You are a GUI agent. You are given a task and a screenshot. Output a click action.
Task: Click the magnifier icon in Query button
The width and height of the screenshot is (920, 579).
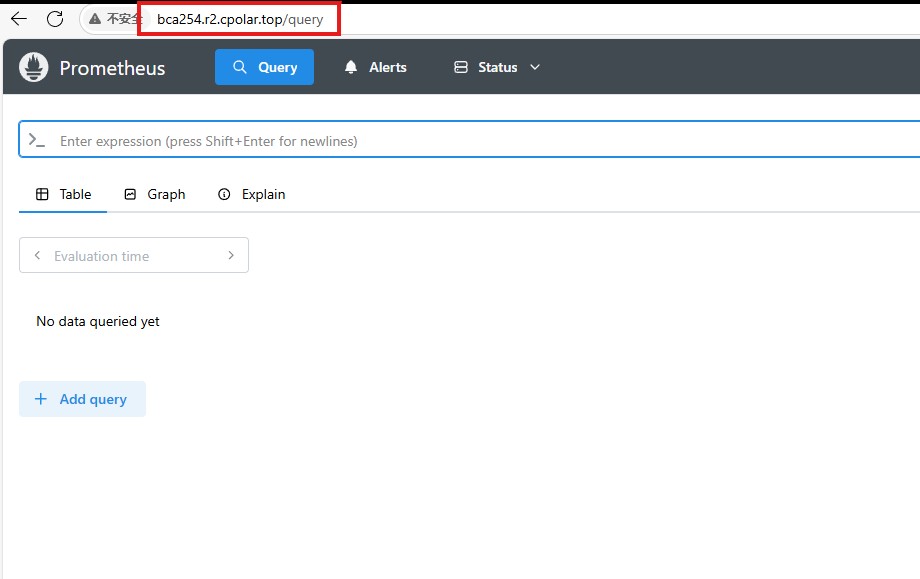240,67
